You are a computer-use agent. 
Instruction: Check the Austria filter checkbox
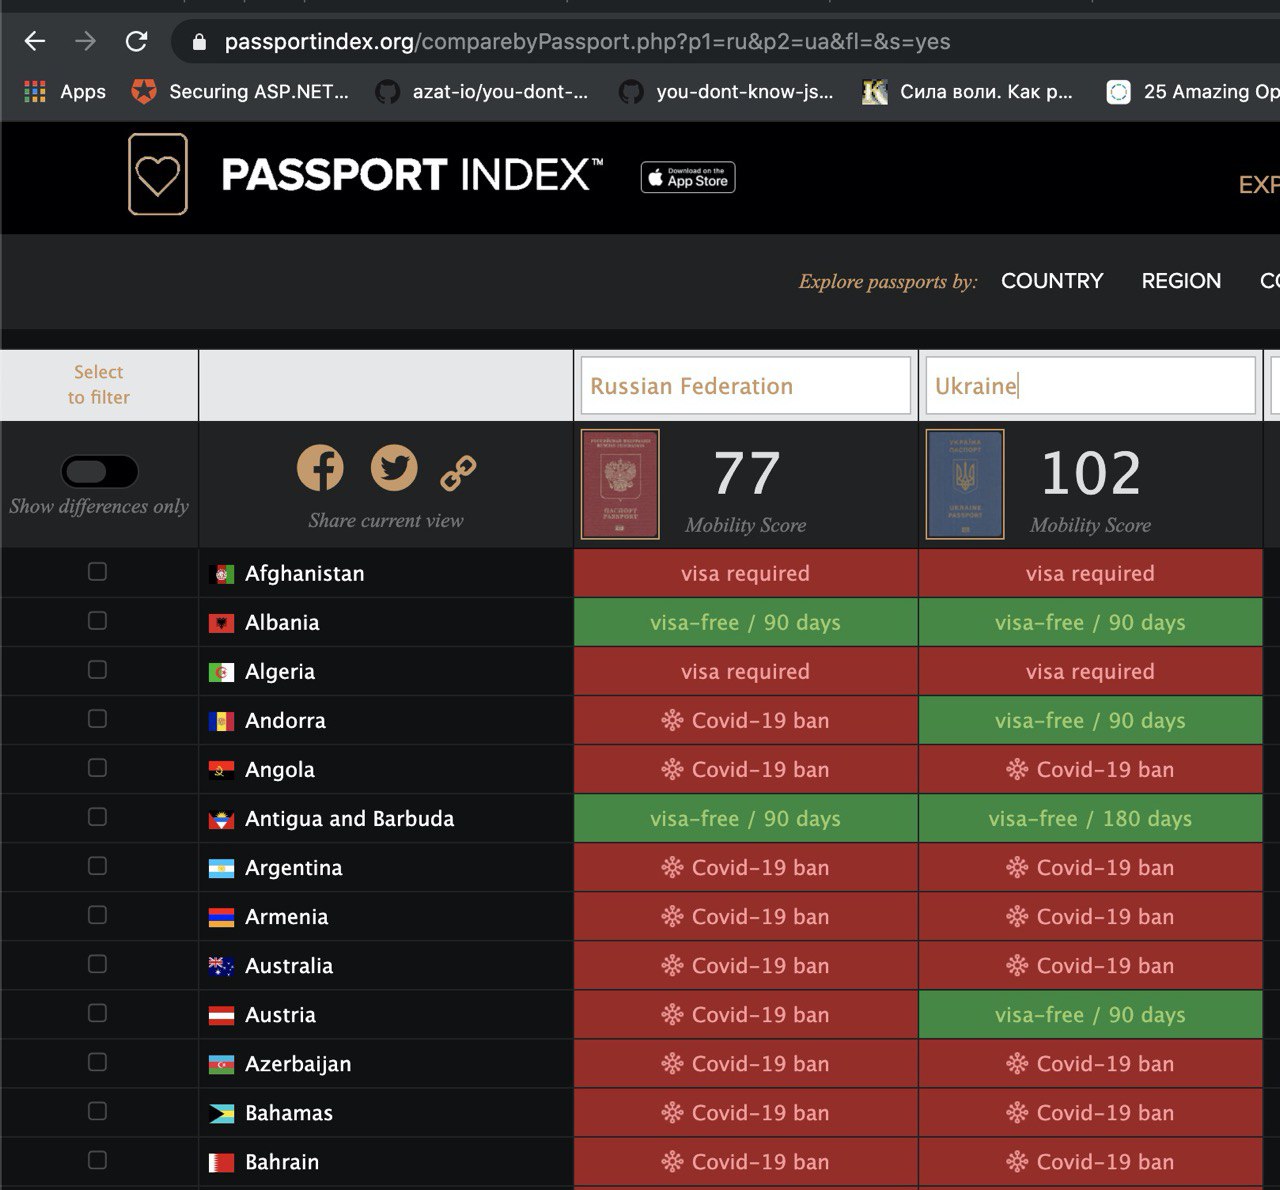97,1012
